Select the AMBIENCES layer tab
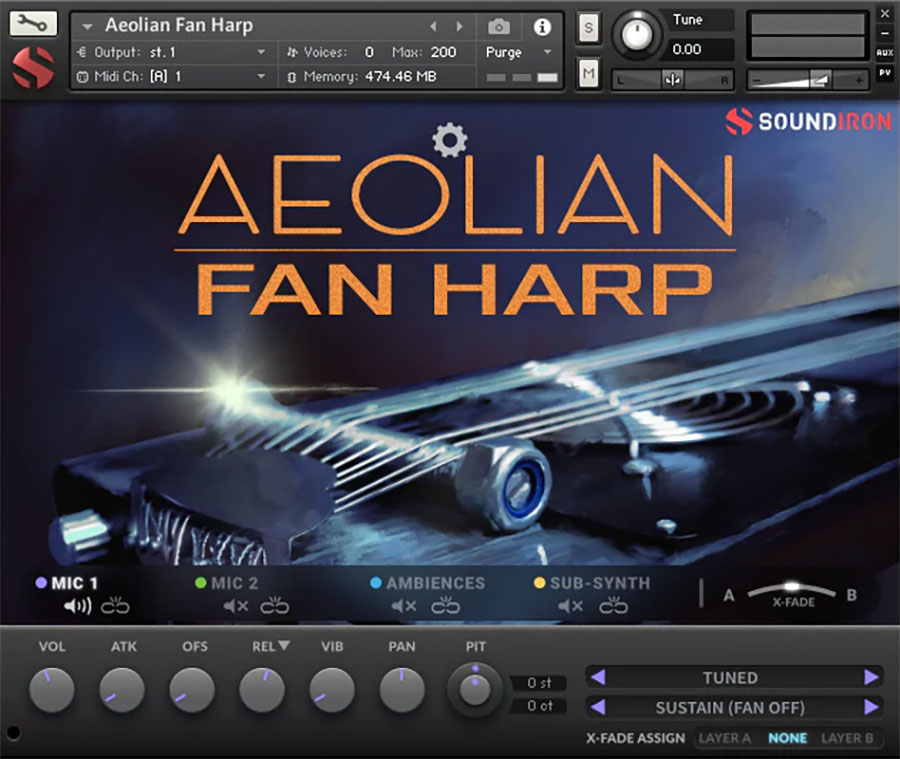900x759 pixels. pyautogui.click(x=428, y=583)
